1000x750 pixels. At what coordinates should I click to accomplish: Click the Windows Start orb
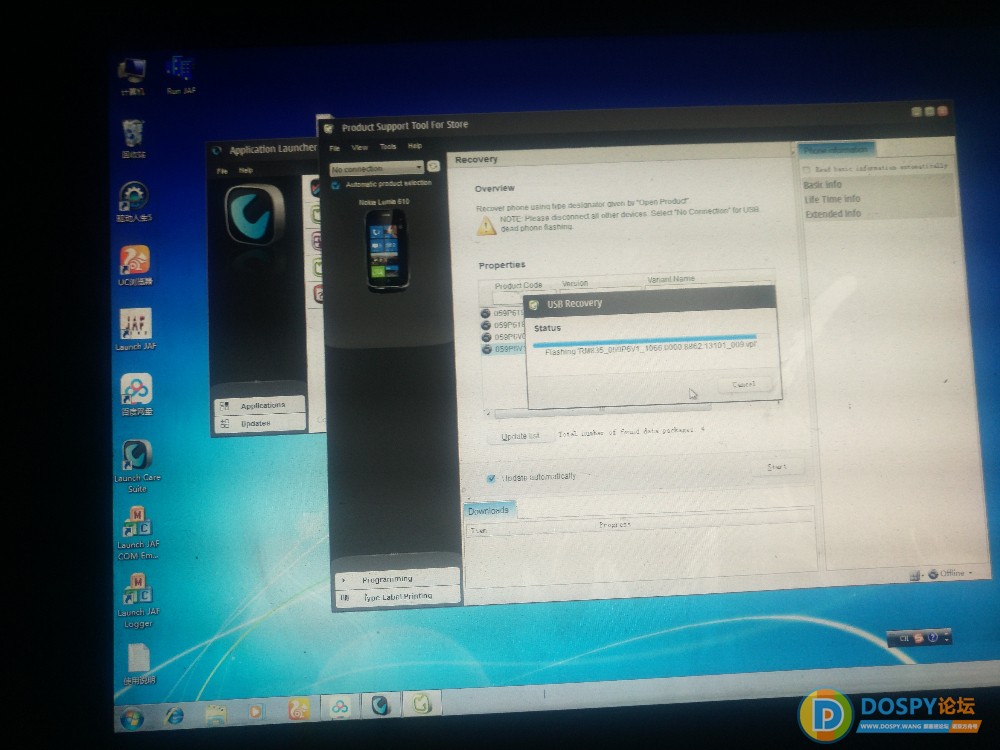[x=132, y=719]
